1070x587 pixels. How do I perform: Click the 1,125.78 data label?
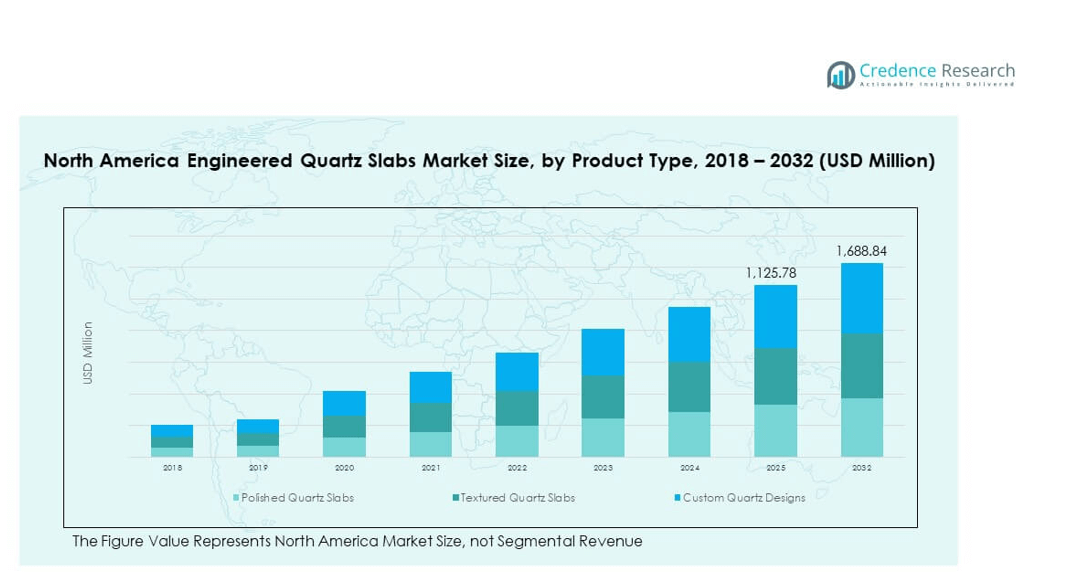click(x=775, y=272)
